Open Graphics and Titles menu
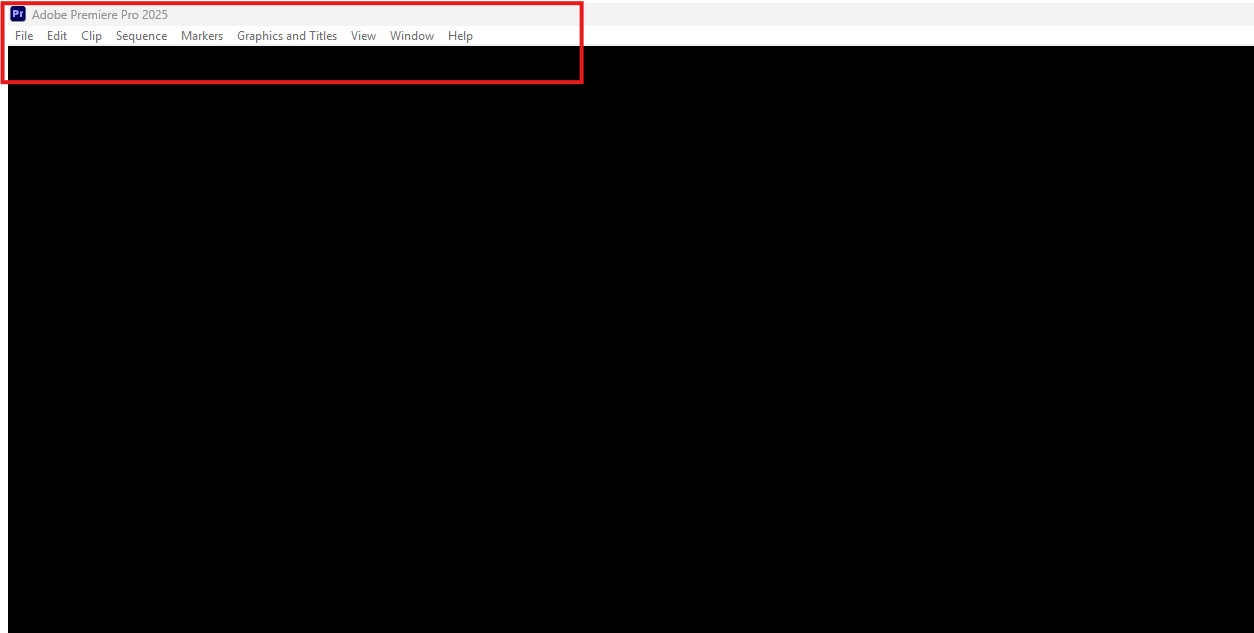Image resolution: width=1254 pixels, height=633 pixels. (287, 36)
